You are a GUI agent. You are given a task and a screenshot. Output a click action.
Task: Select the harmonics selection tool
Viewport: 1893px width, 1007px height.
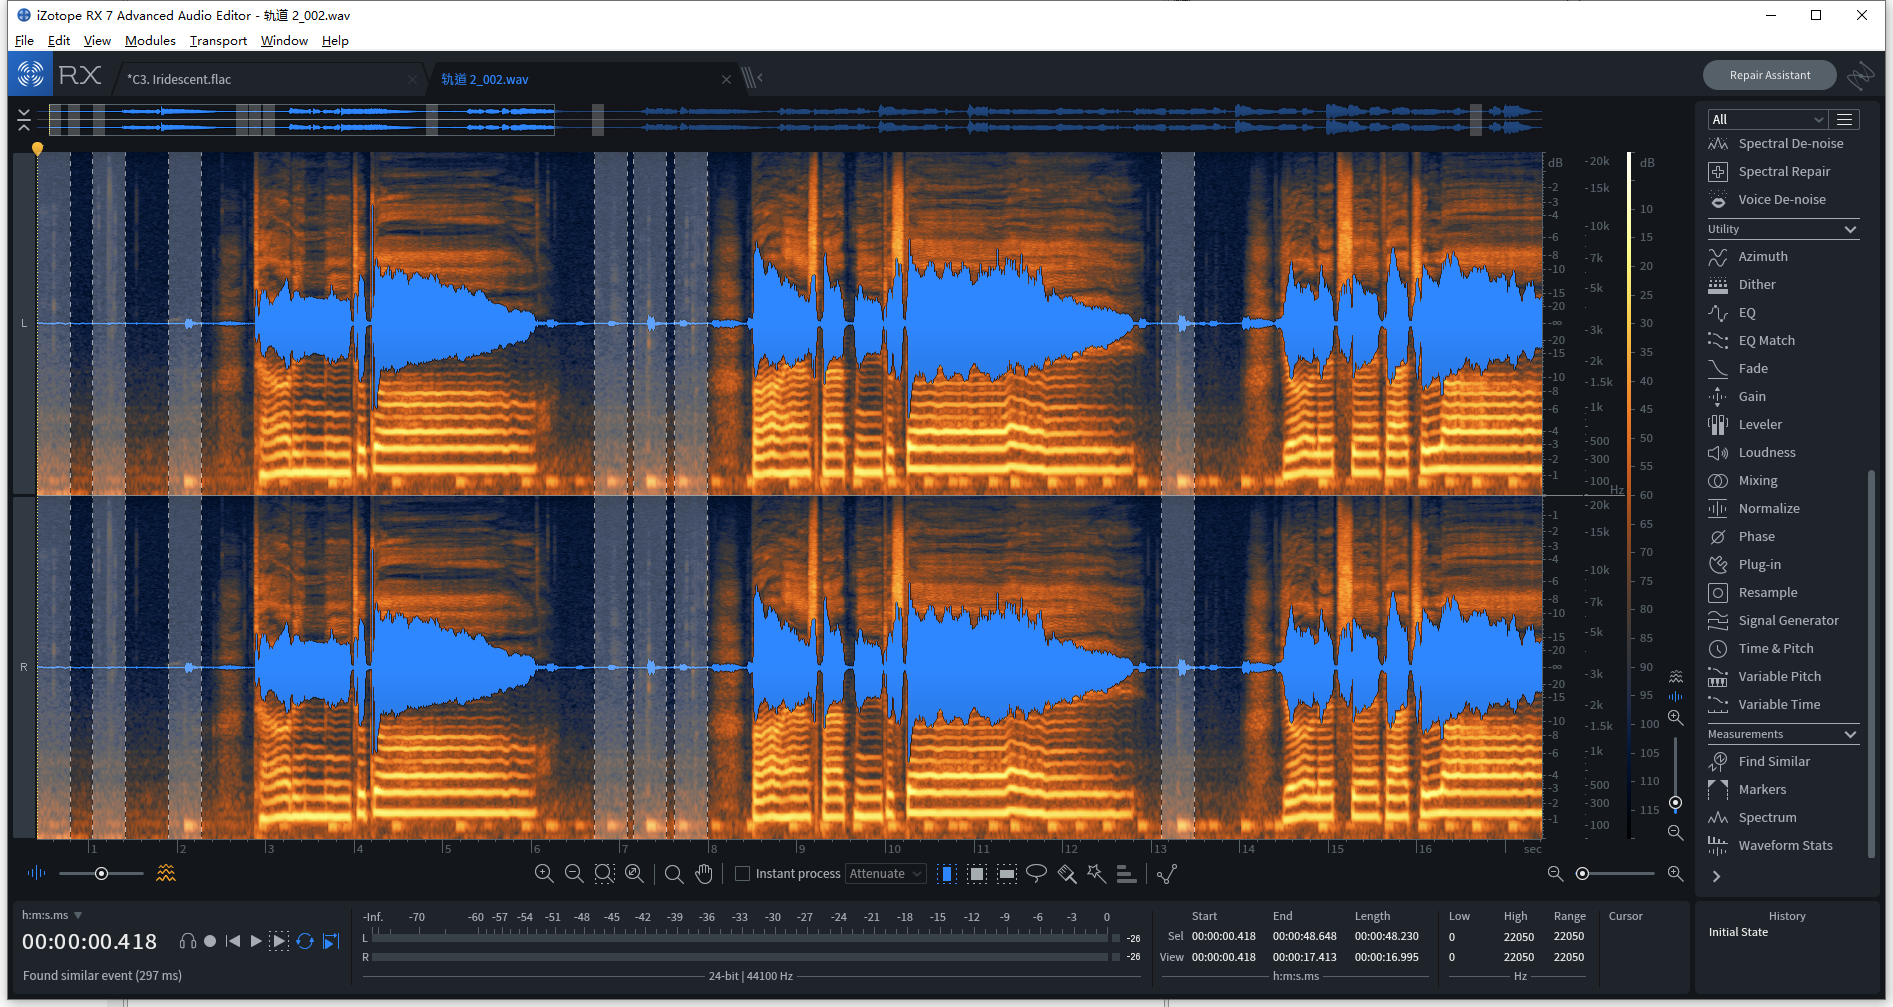1126,874
